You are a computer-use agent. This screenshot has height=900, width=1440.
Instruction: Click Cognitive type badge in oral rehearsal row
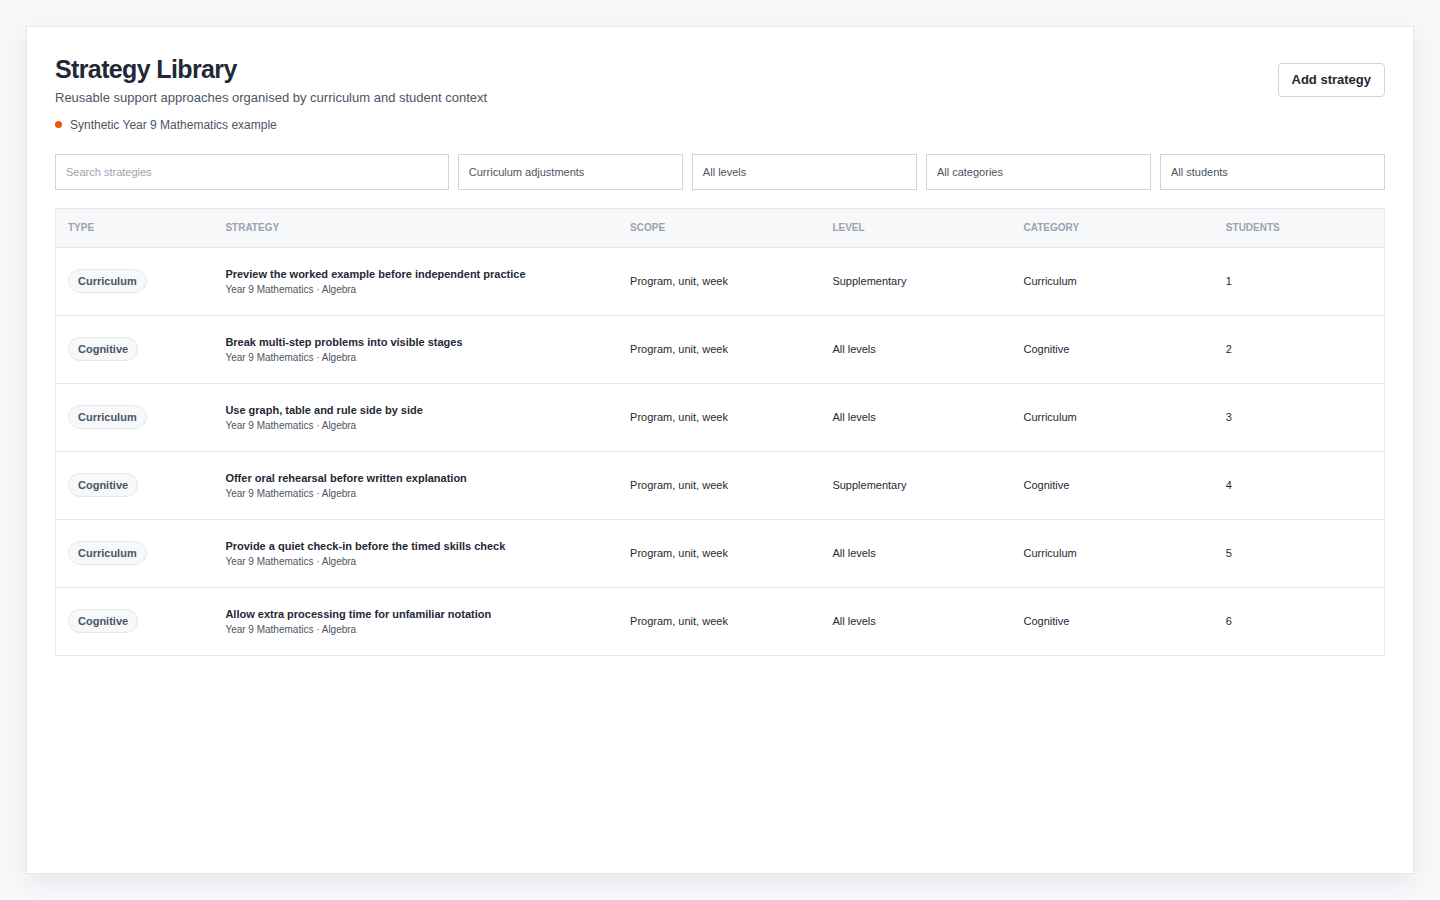103,485
